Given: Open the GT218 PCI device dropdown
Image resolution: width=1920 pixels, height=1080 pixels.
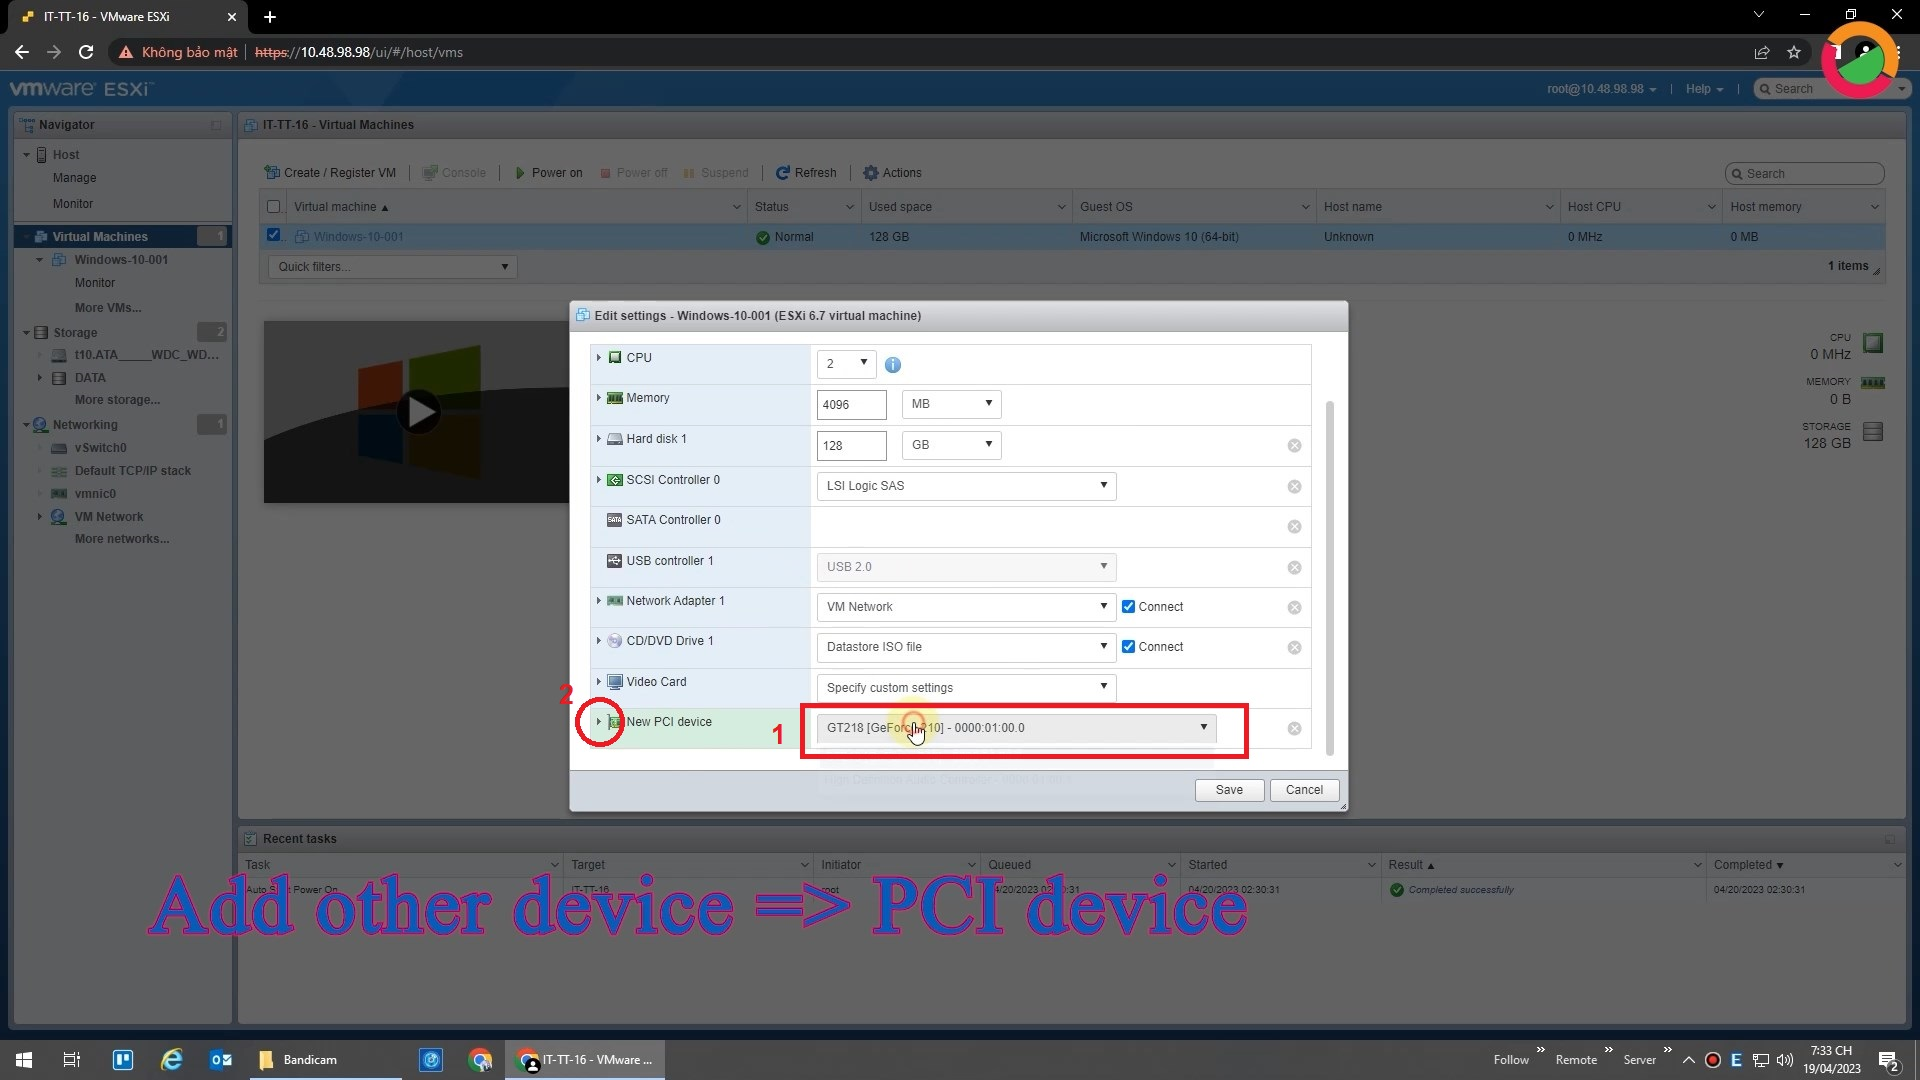Looking at the screenshot, I should (x=1017, y=728).
